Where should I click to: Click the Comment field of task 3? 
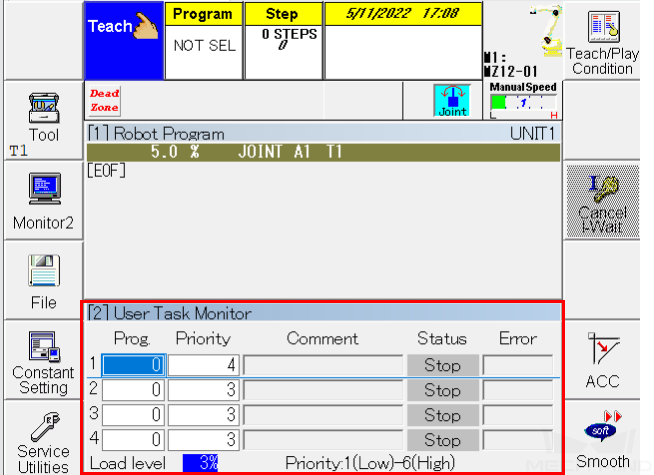[x=323, y=415]
